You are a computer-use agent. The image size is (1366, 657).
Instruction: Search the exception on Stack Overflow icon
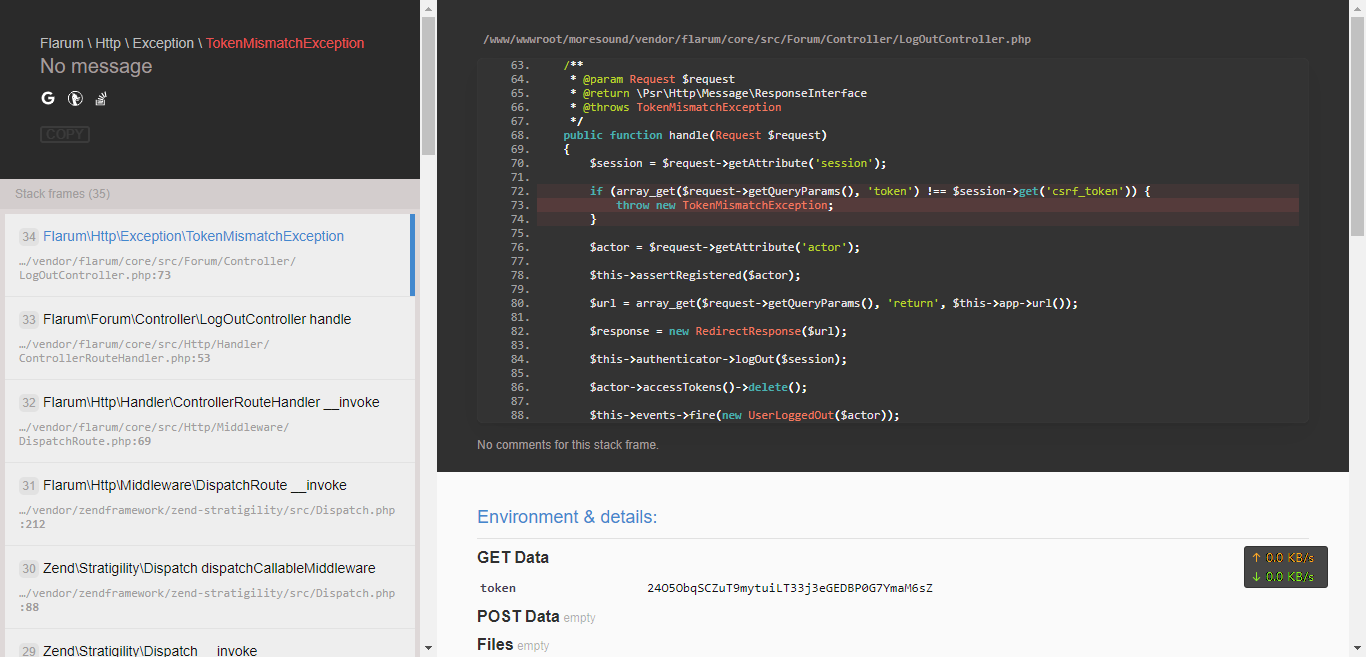click(101, 98)
